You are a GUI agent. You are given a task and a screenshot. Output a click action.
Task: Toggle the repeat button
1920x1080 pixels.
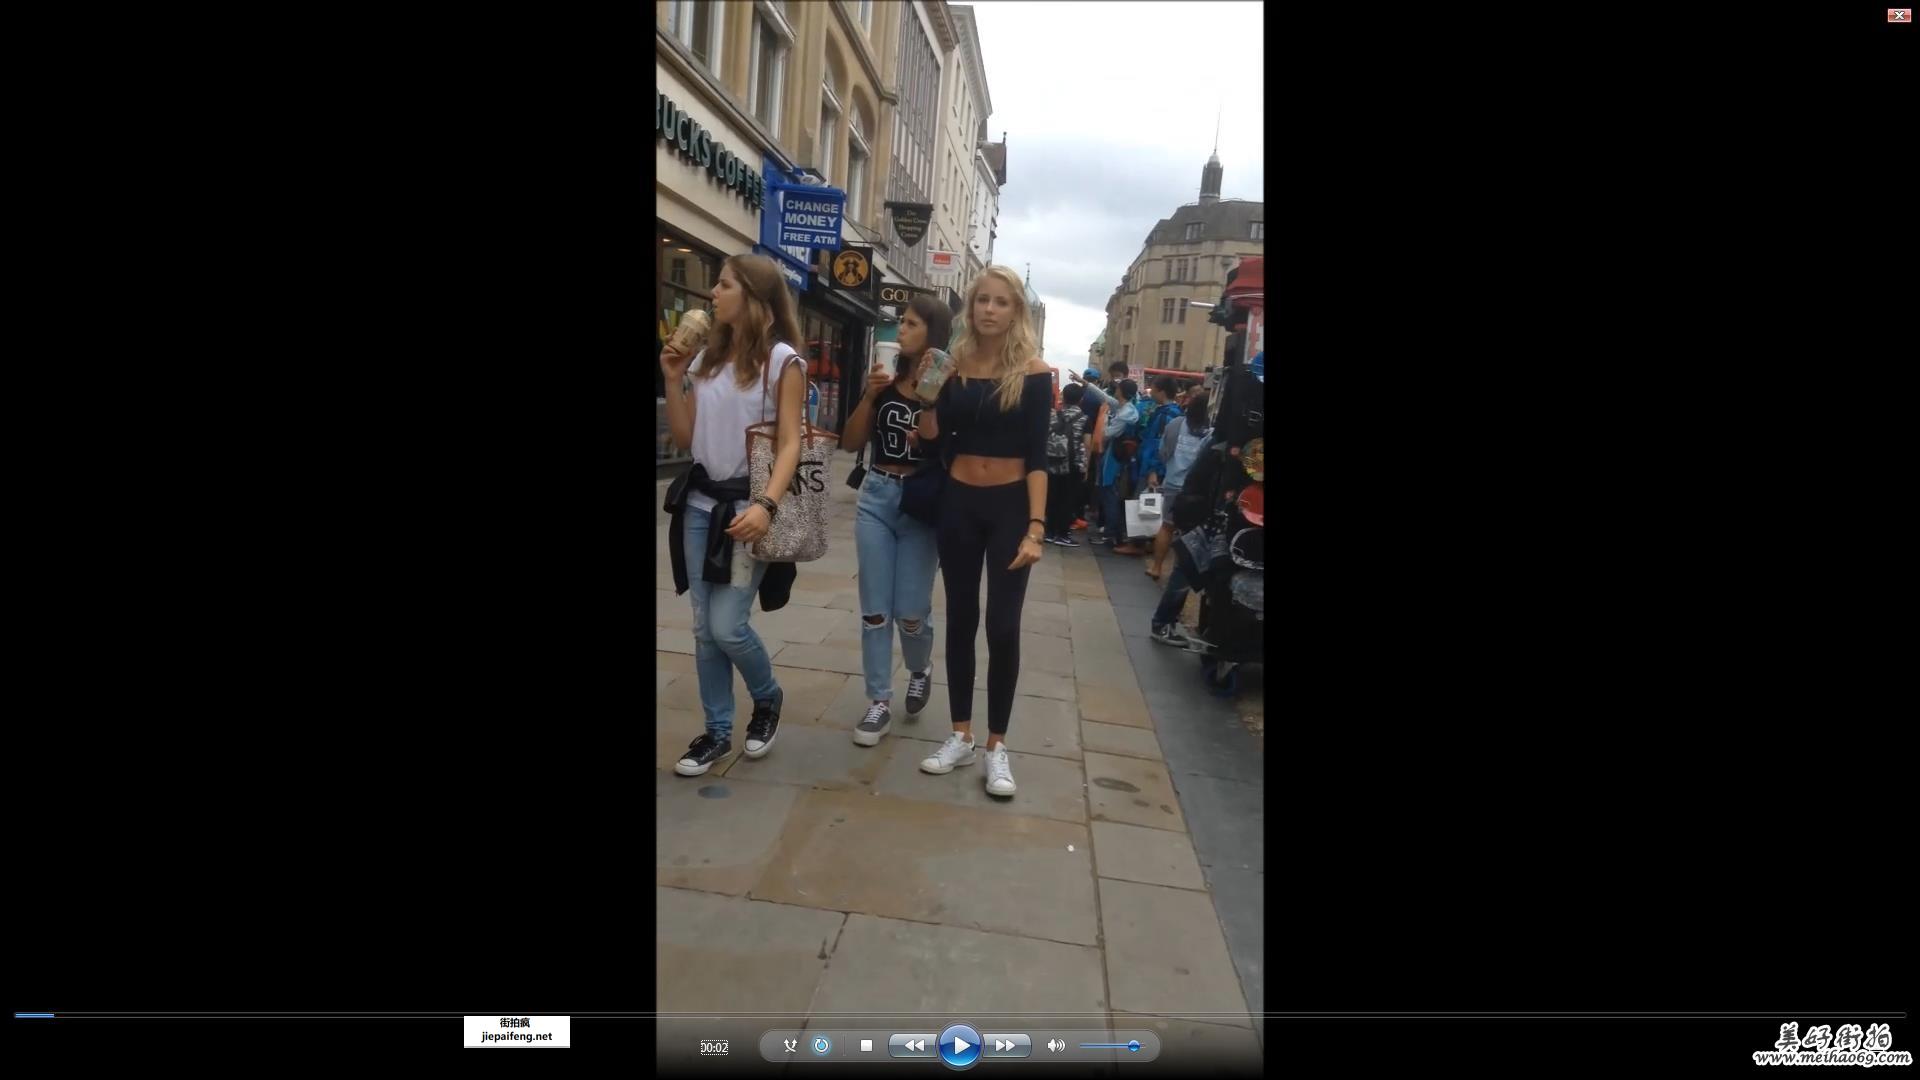click(x=821, y=1046)
